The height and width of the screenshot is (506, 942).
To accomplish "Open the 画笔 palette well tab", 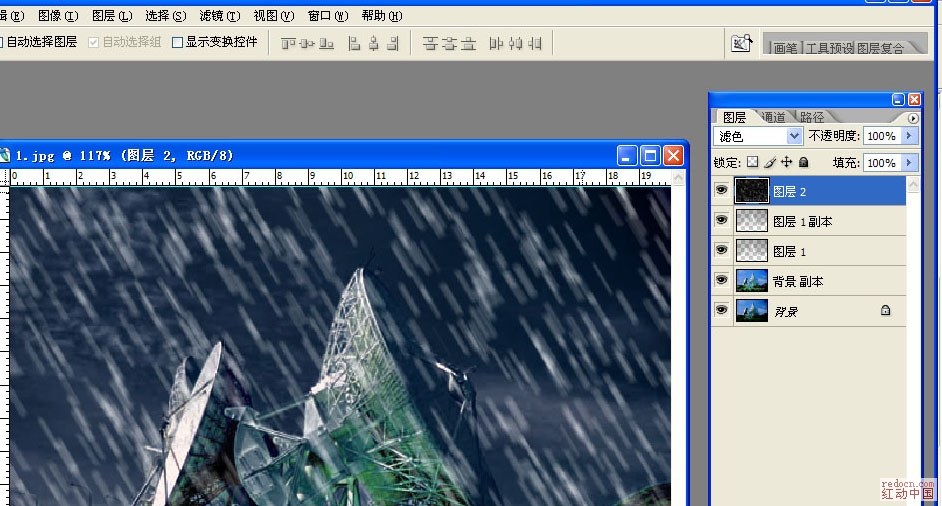I will click(x=785, y=48).
